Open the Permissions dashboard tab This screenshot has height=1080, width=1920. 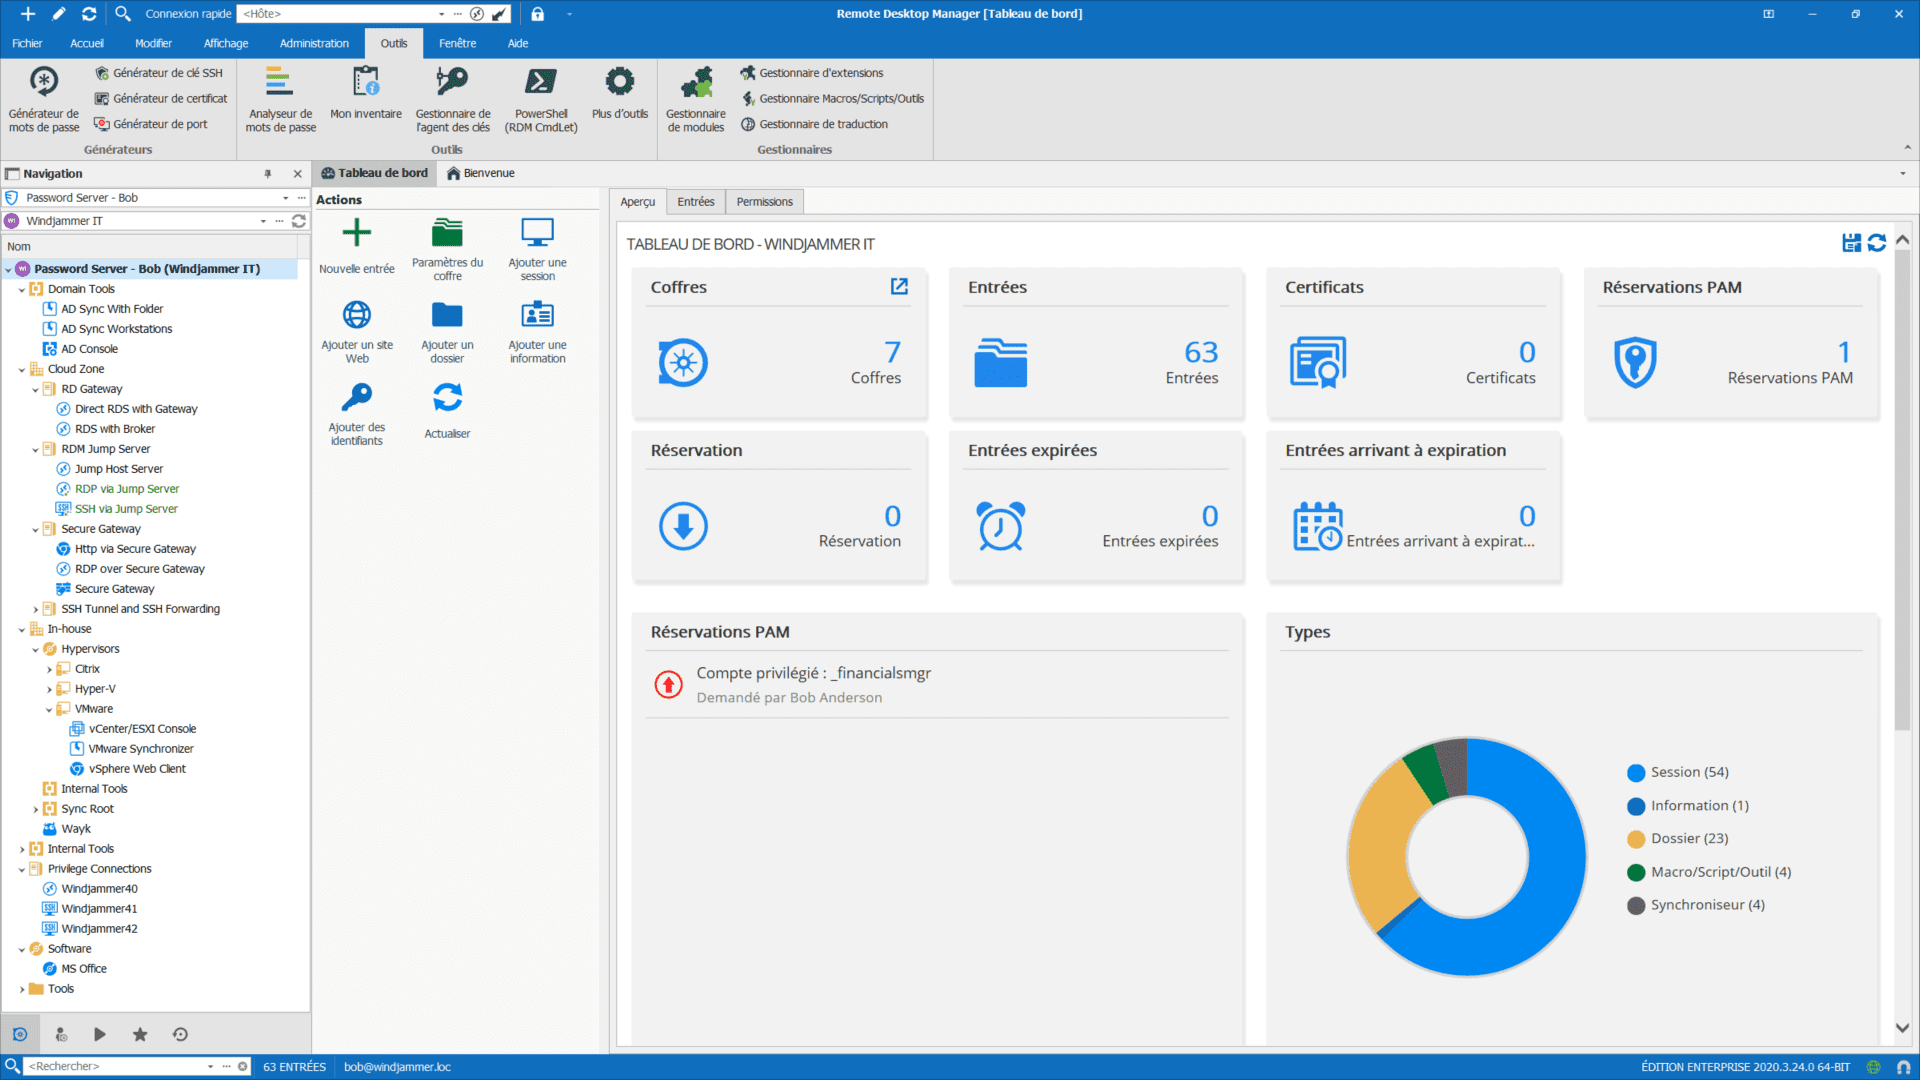point(764,201)
